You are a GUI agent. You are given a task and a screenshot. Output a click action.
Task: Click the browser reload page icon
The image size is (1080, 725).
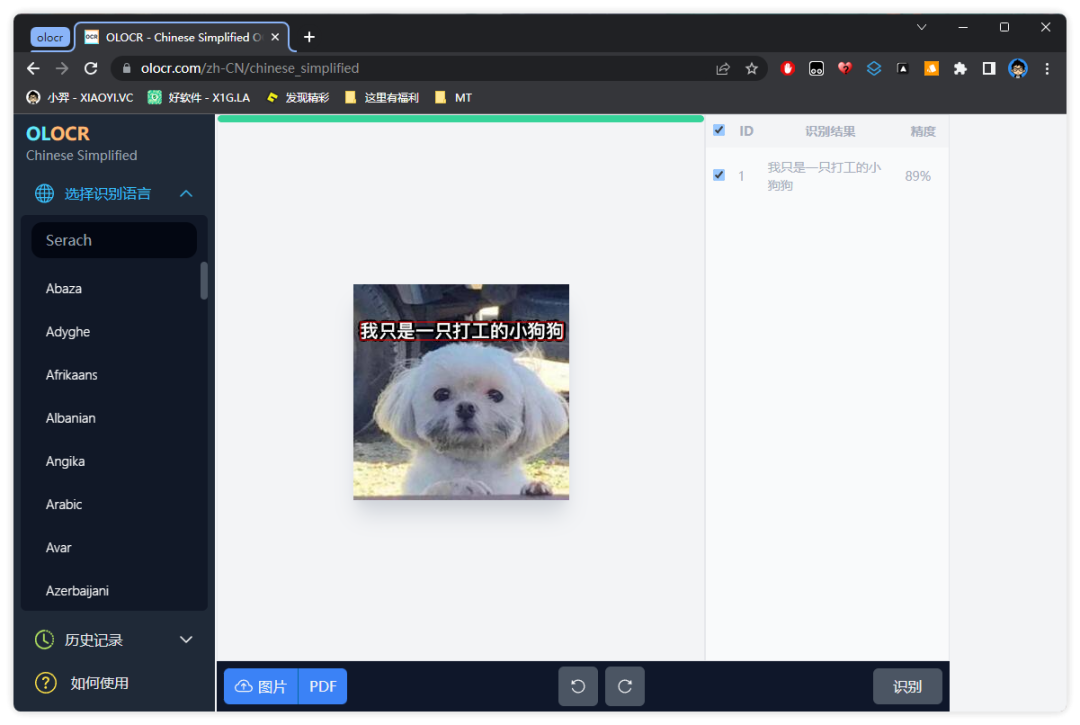pyautogui.click(x=91, y=69)
